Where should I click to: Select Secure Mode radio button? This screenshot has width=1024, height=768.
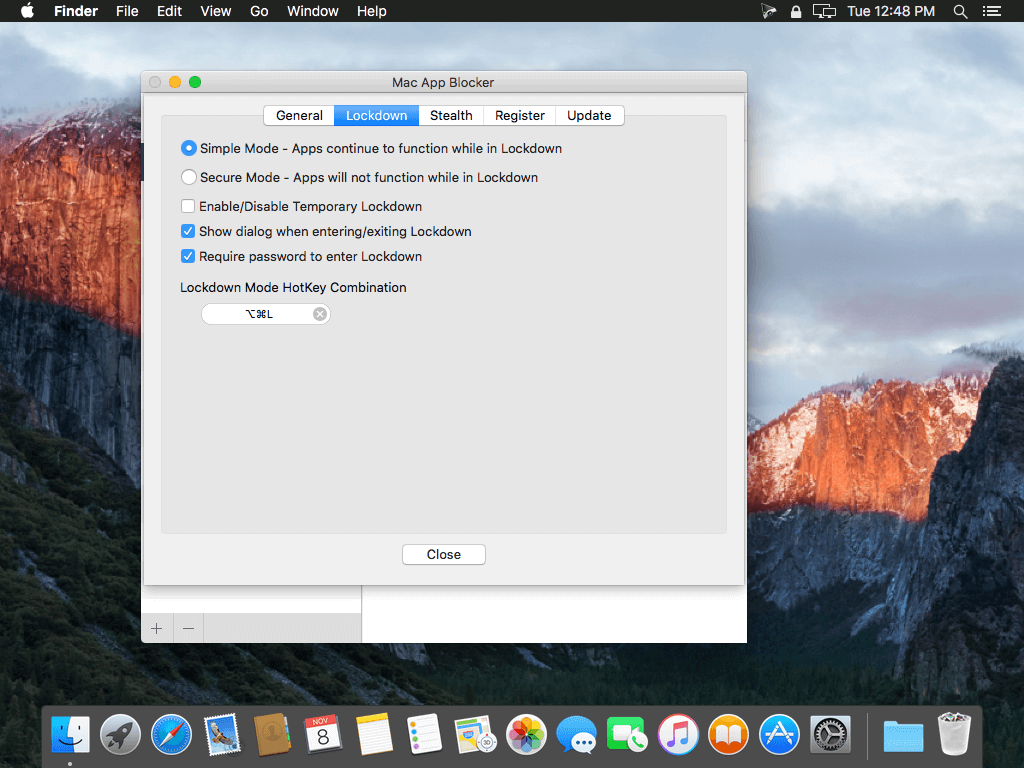[189, 177]
